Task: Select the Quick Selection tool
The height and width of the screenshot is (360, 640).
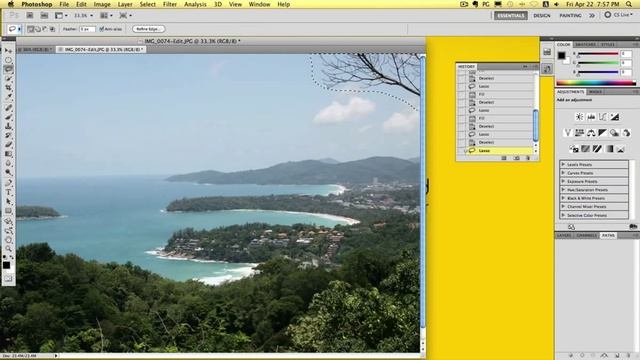Action: point(8,78)
